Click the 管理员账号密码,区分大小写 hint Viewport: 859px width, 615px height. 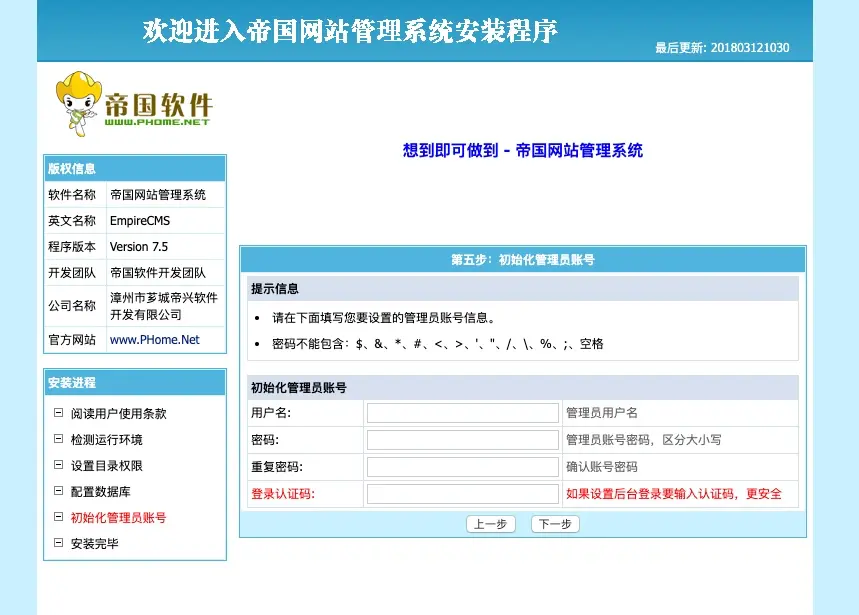coord(644,440)
